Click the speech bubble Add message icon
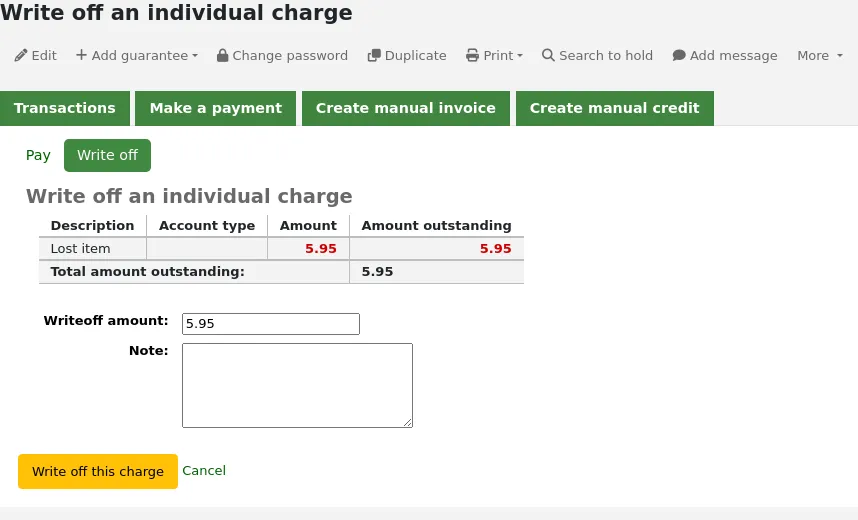This screenshot has width=858, height=520. [x=679, y=55]
